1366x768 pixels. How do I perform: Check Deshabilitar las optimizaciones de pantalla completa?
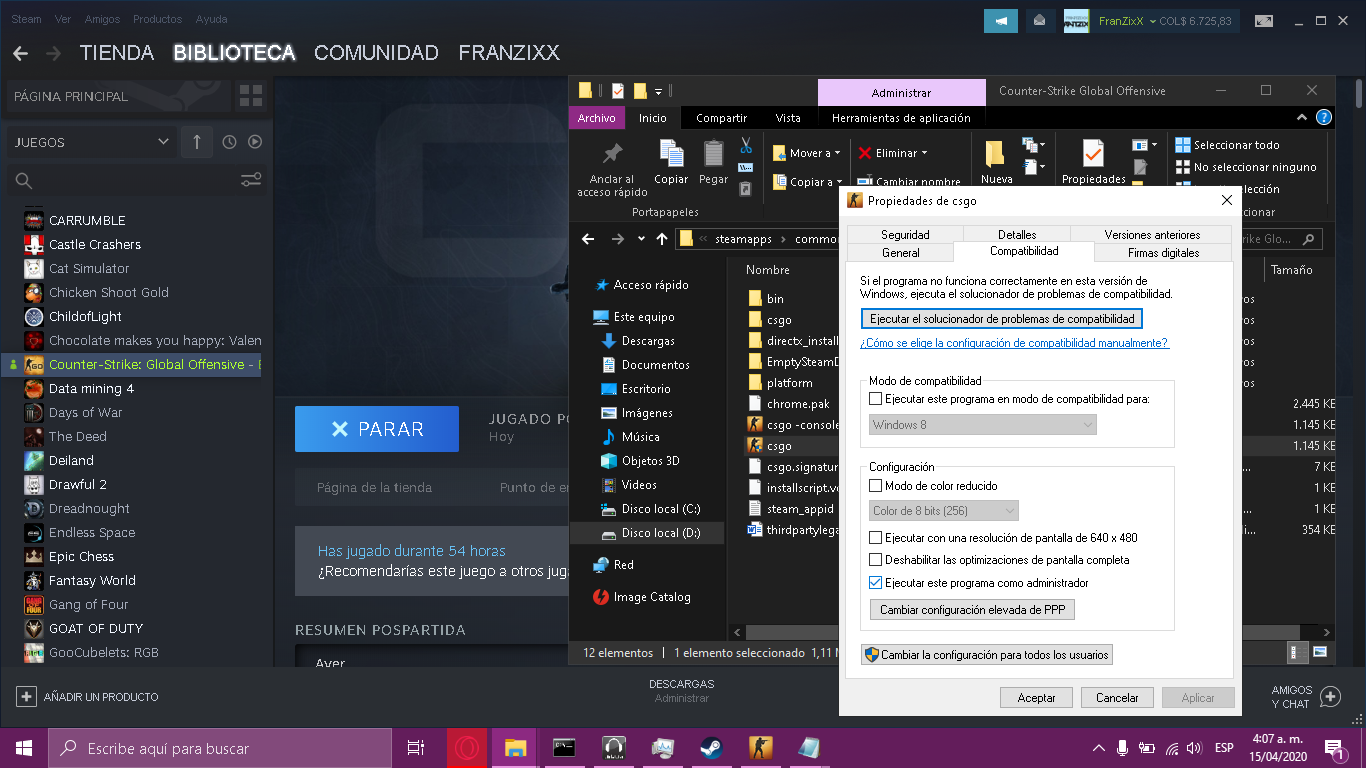click(876, 560)
